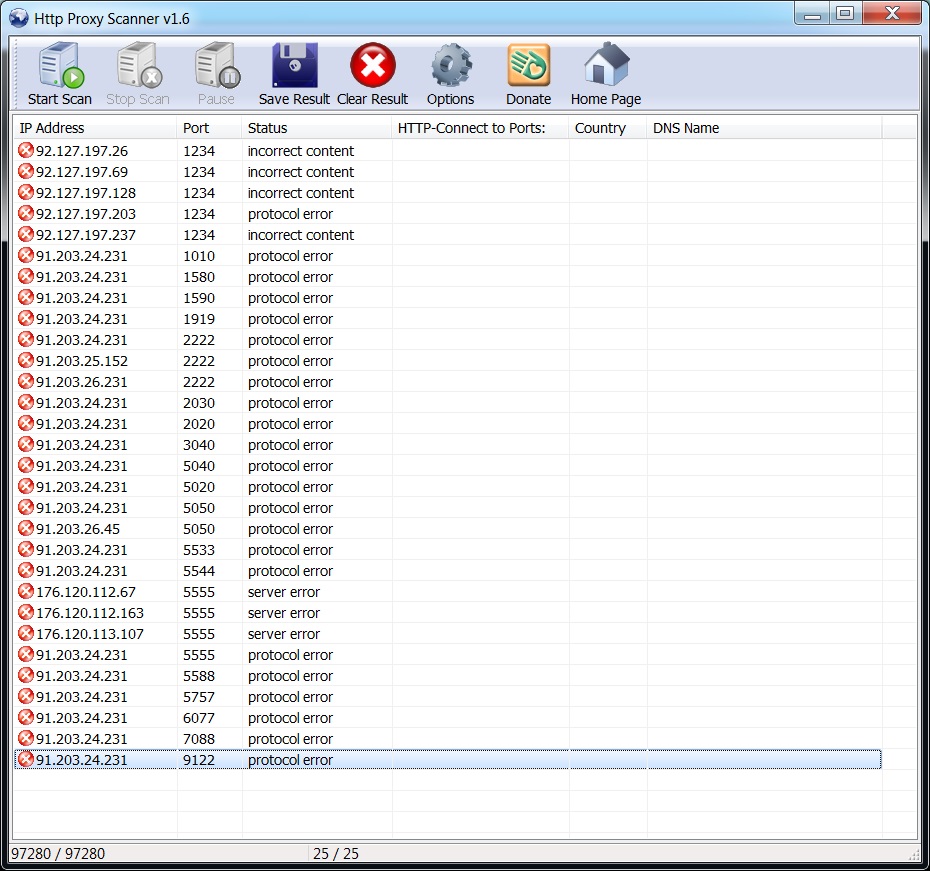Click the Donate hand icon
The height and width of the screenshot is (871, 930).
coord(528,65)
